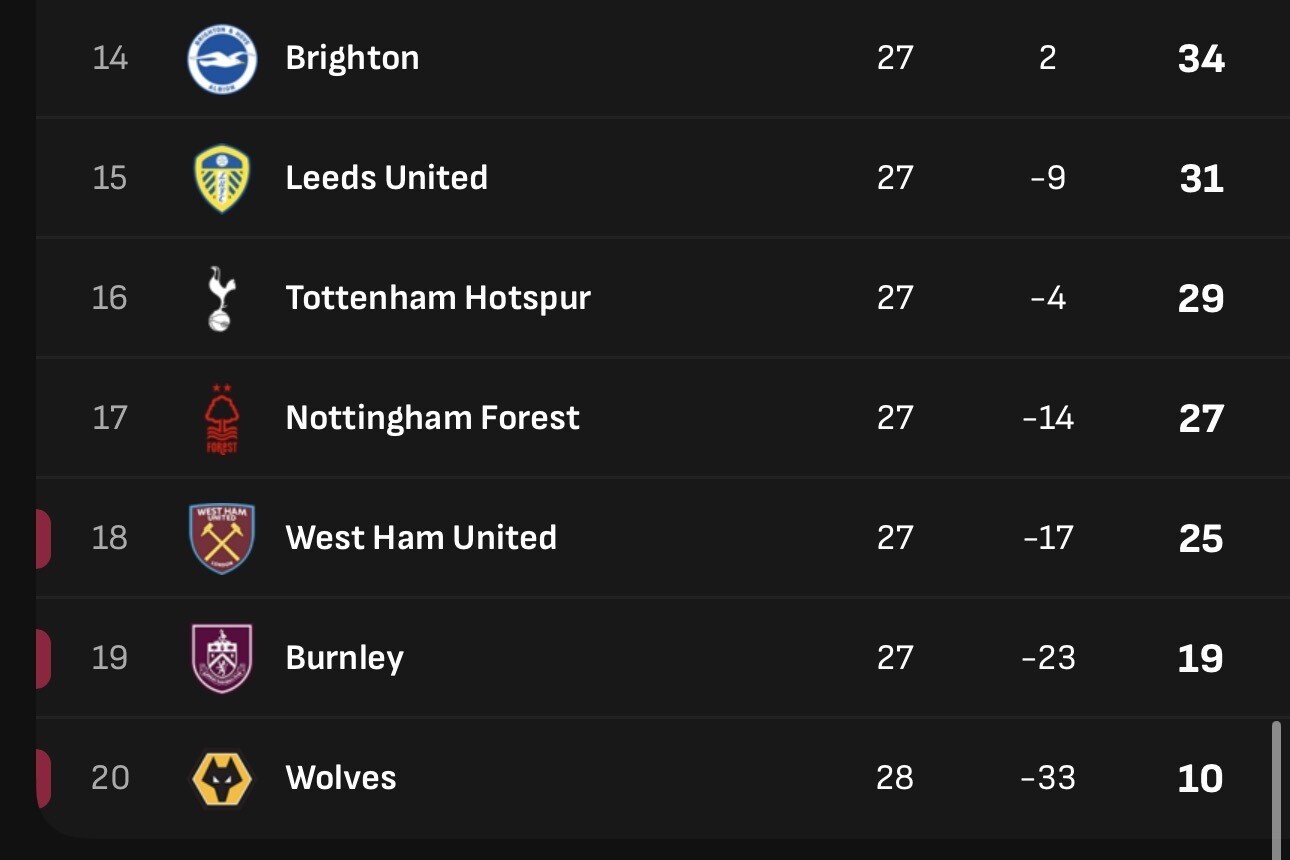Click Wolves' matches played value 28
Screen dimensions: 1290x860
point(894,778)
